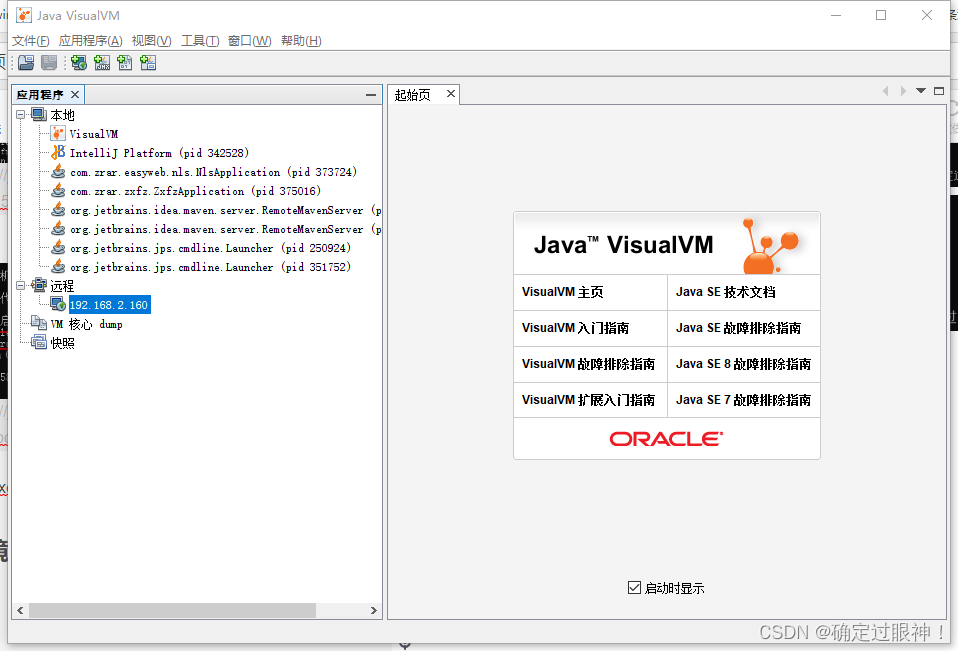Click the Save toolbar icon

(48, 62)
